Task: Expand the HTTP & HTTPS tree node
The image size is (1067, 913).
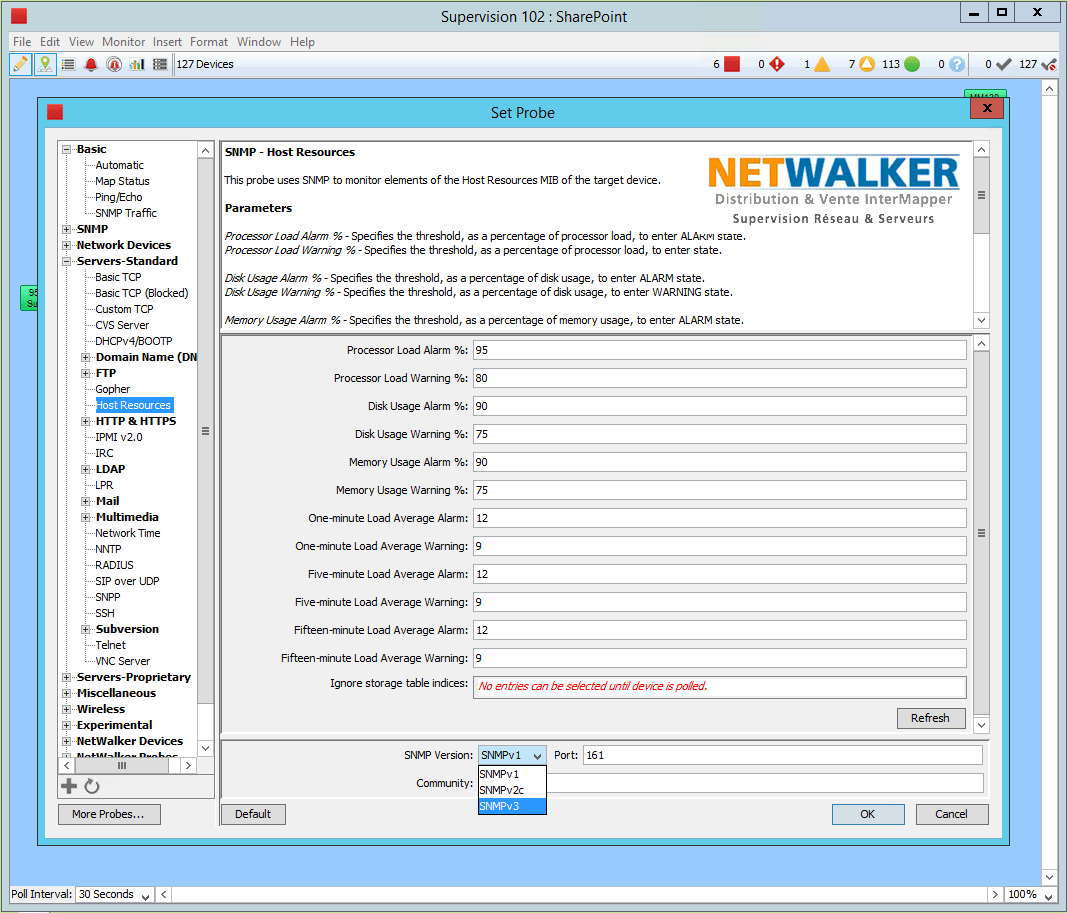Action: pos(86,421)
